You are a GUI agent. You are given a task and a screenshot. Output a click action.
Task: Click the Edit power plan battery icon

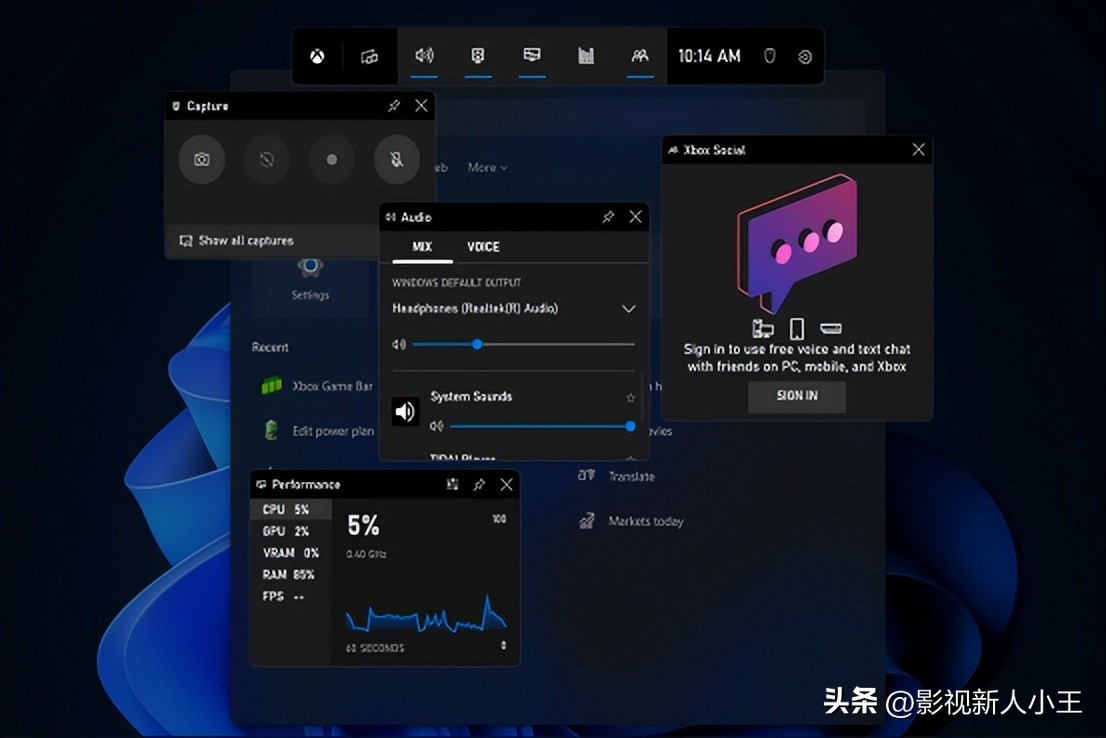pos(272,430)
